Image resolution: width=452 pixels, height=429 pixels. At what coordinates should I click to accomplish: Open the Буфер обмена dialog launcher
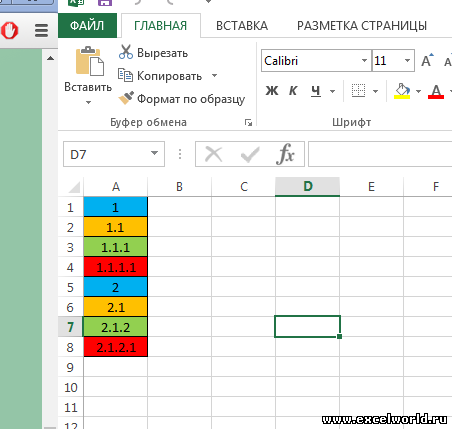(248, 122)
